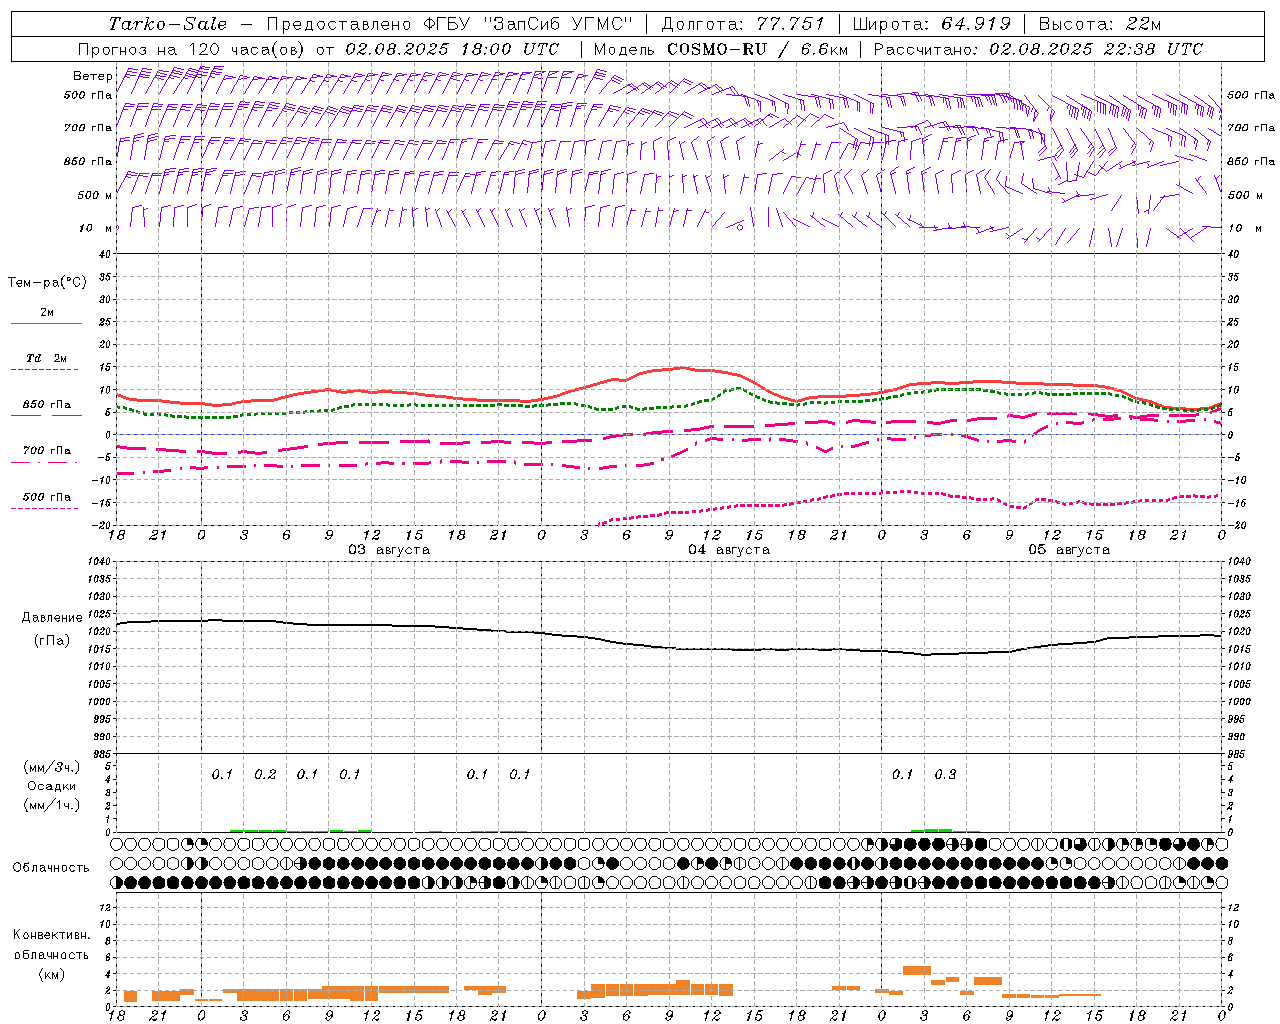Click the 'Осадки' precipitation label
1280x1024 pixels.
tap(52, 786)
